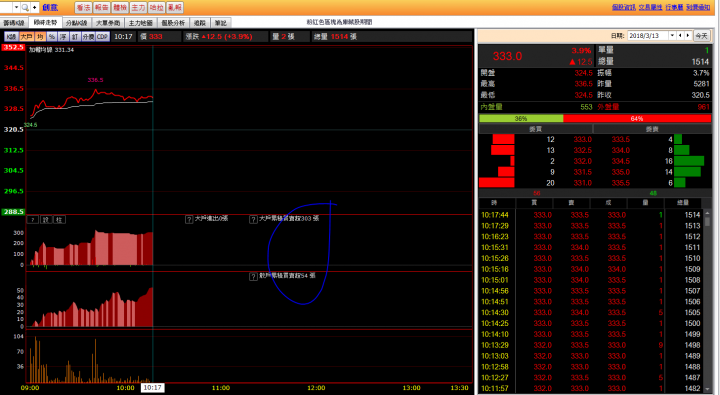
Task: Toggle the 分價 price-volume button
Action: (x=88, y=36)
